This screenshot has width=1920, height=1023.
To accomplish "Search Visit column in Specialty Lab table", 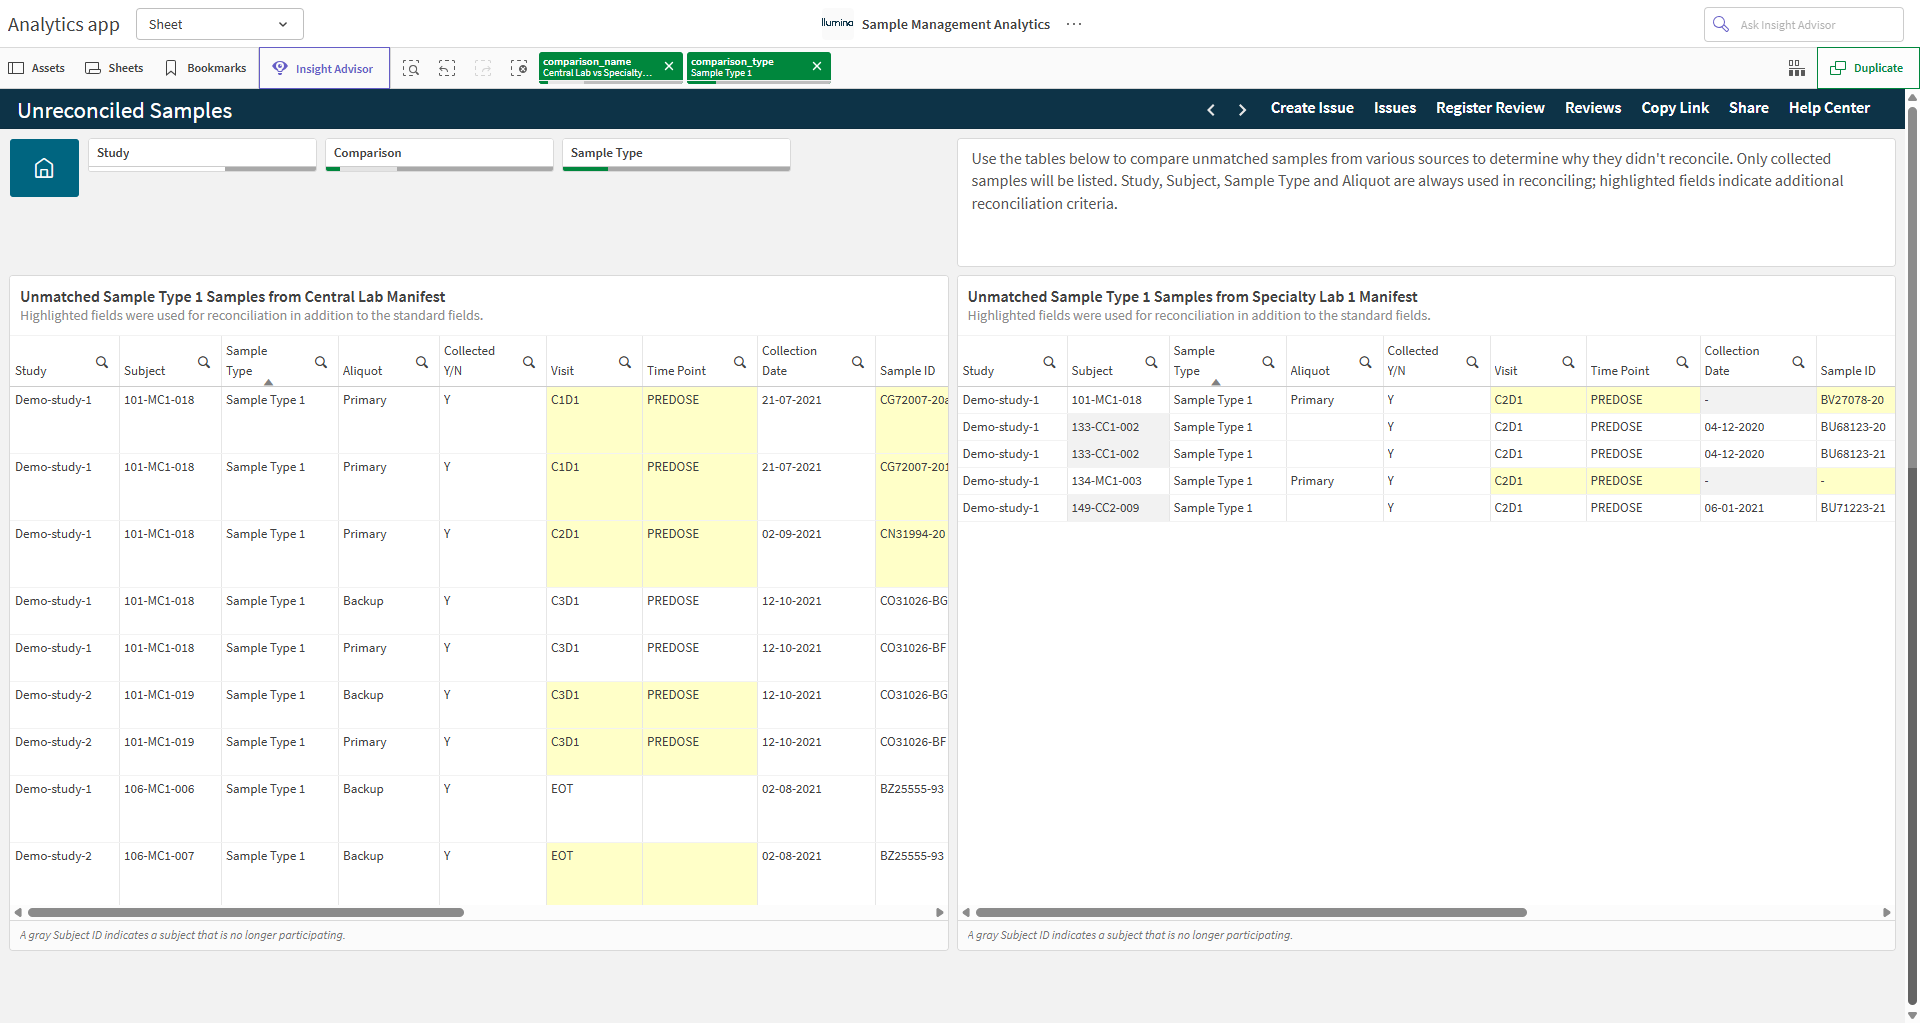I will coord(1569,362).
